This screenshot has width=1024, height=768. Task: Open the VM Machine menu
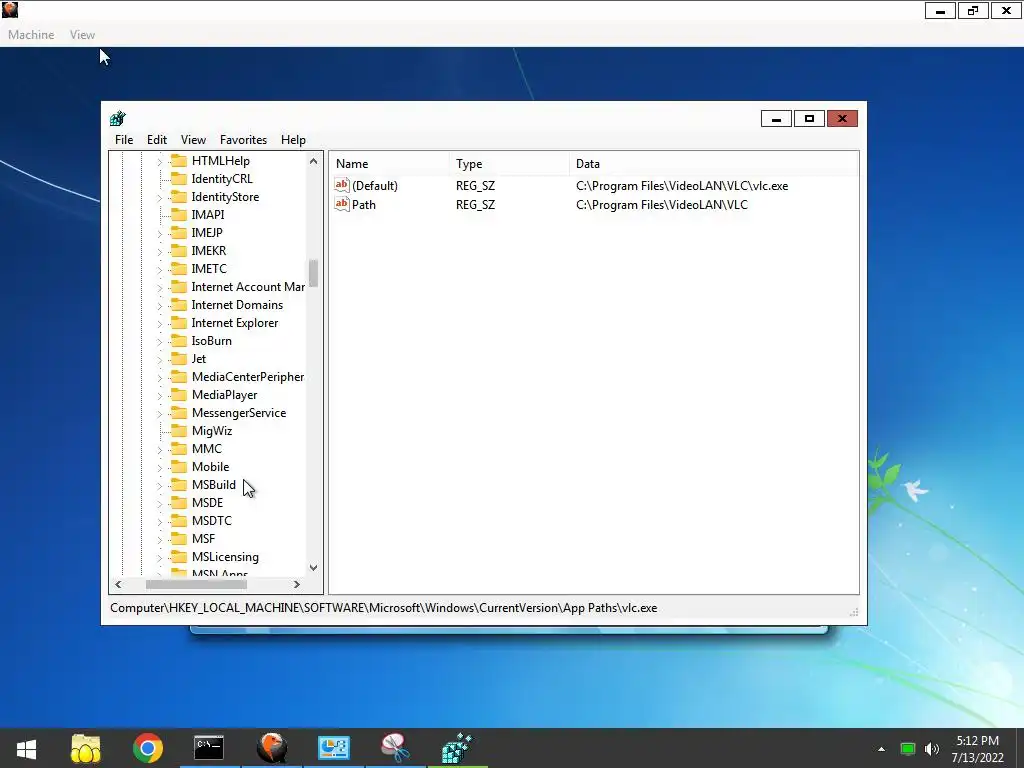click(31, 35)
